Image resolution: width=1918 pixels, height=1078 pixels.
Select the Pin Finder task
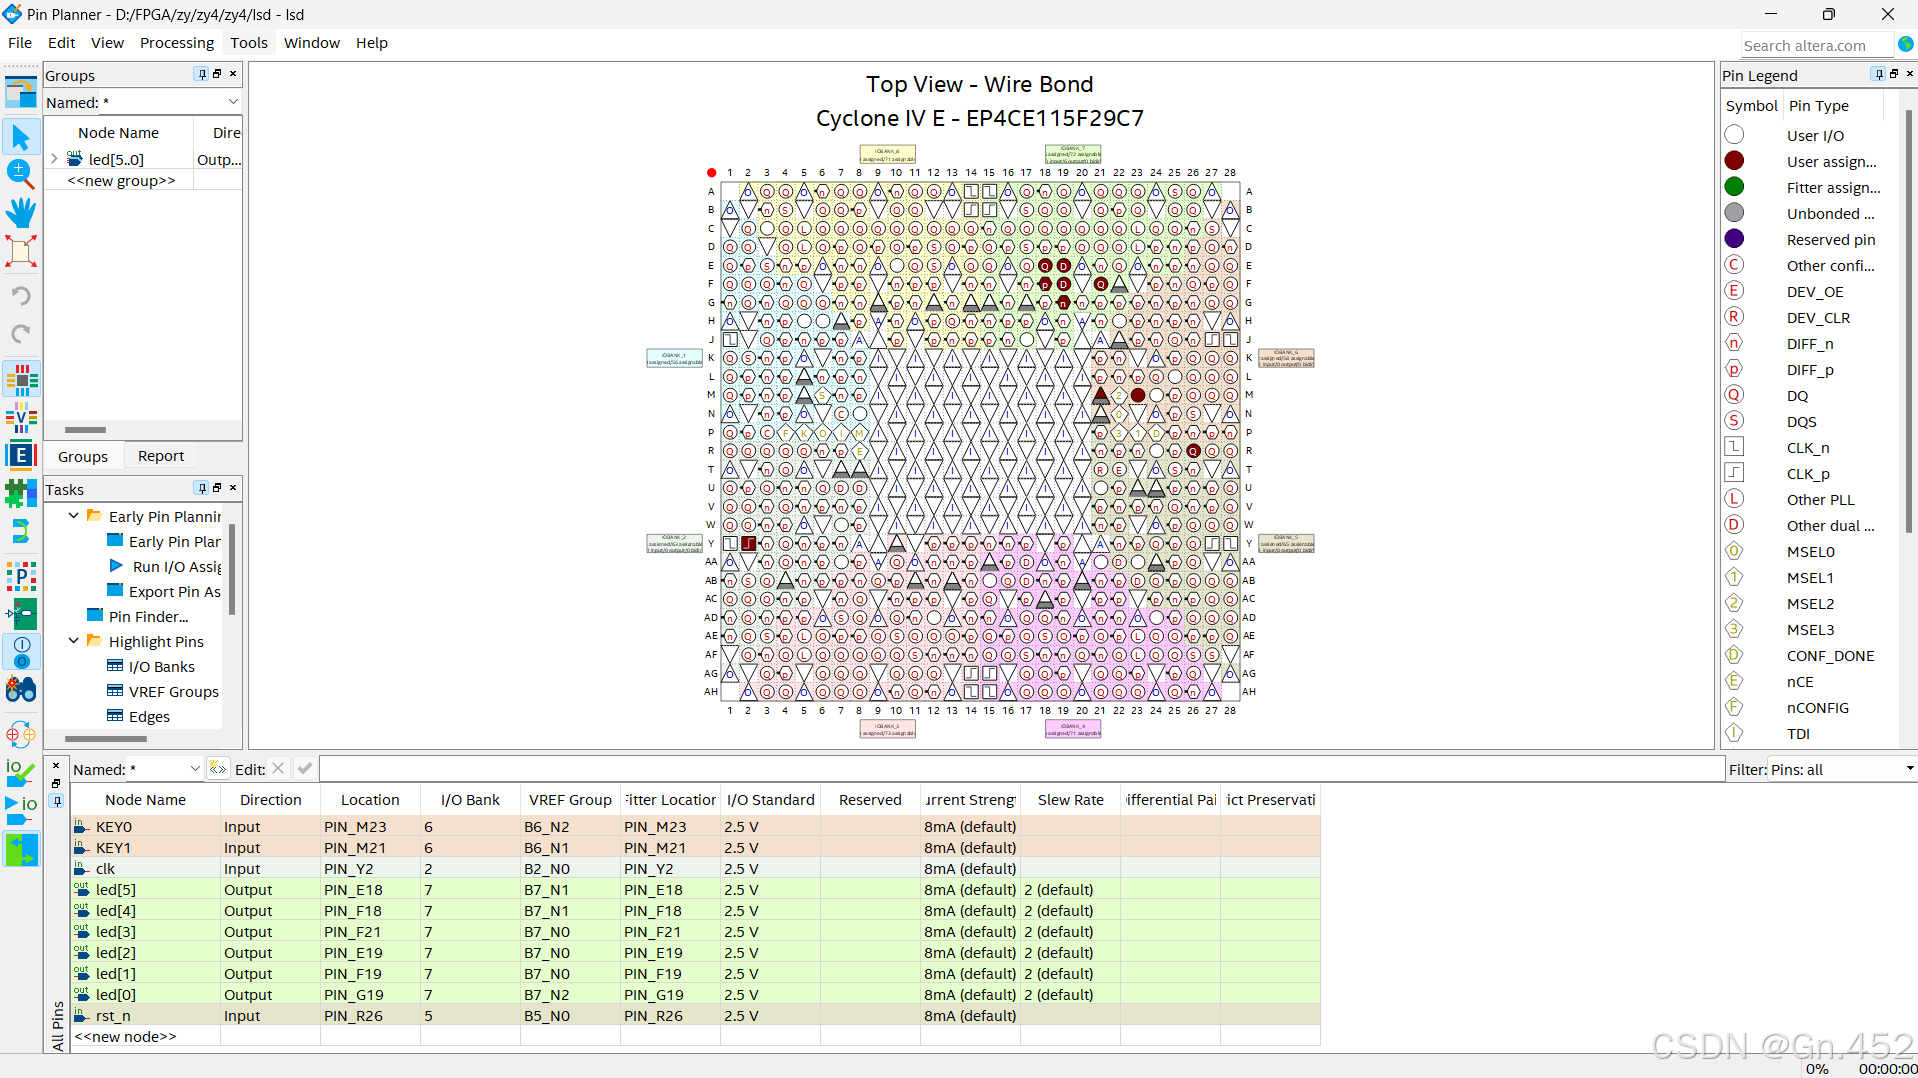click(x=148, y=616)
